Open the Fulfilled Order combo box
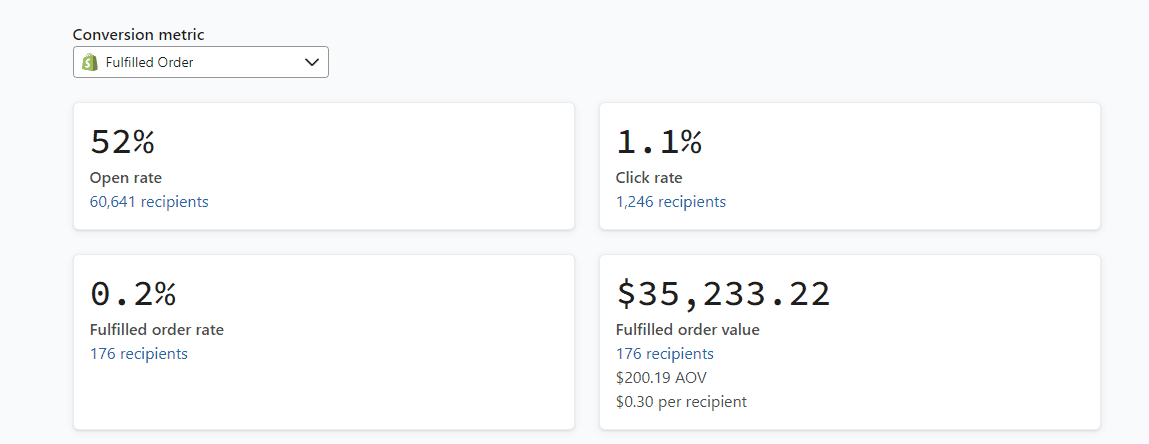The image size is (1149, 444). click(200, 62)
